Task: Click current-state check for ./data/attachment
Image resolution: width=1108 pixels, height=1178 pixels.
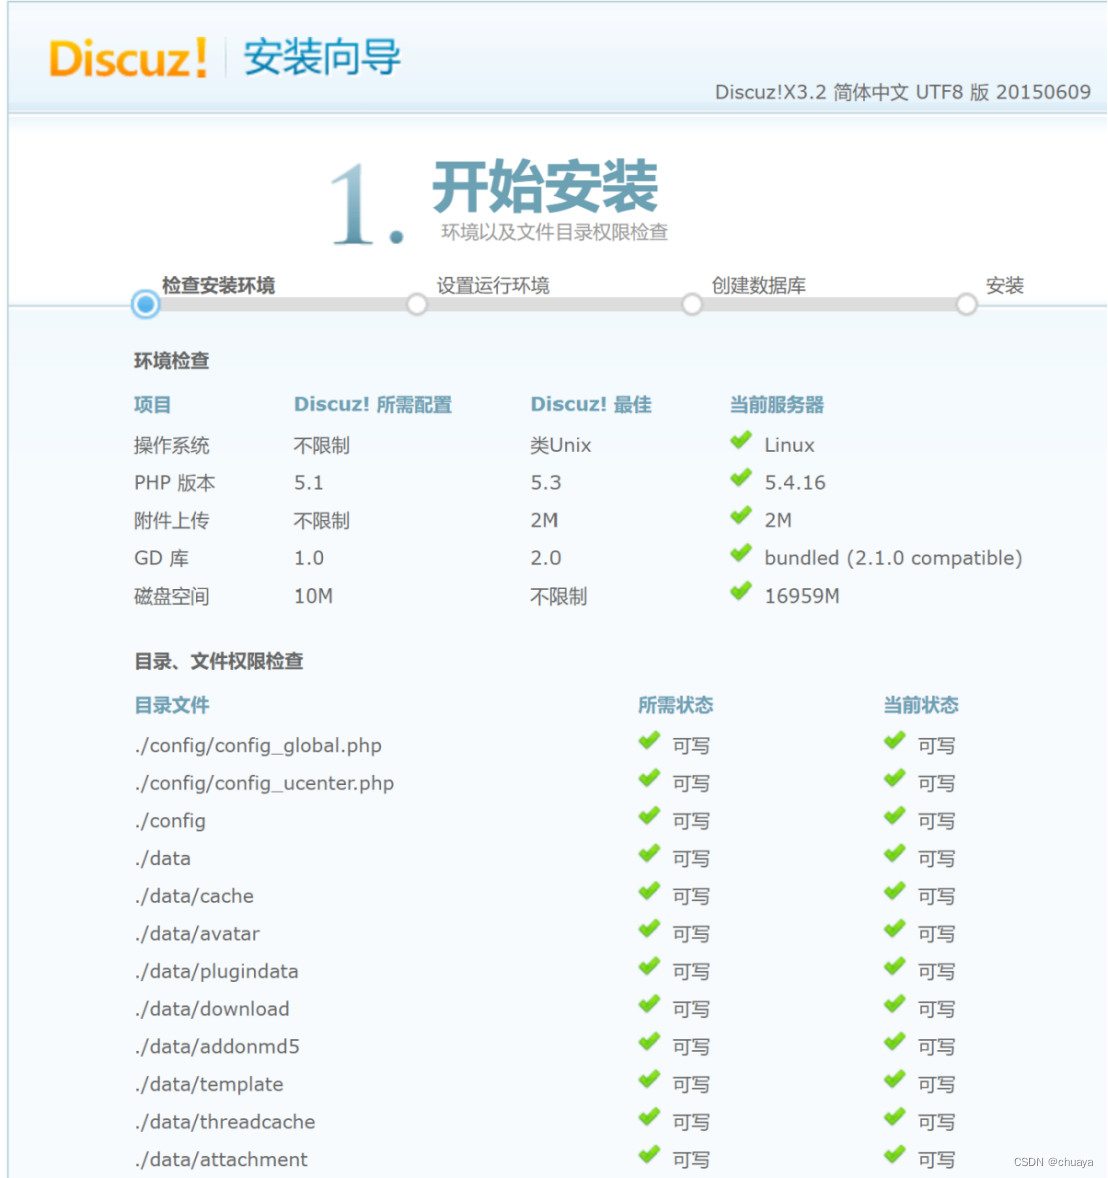Action: pyautogui.click(x=895, y=1155)
